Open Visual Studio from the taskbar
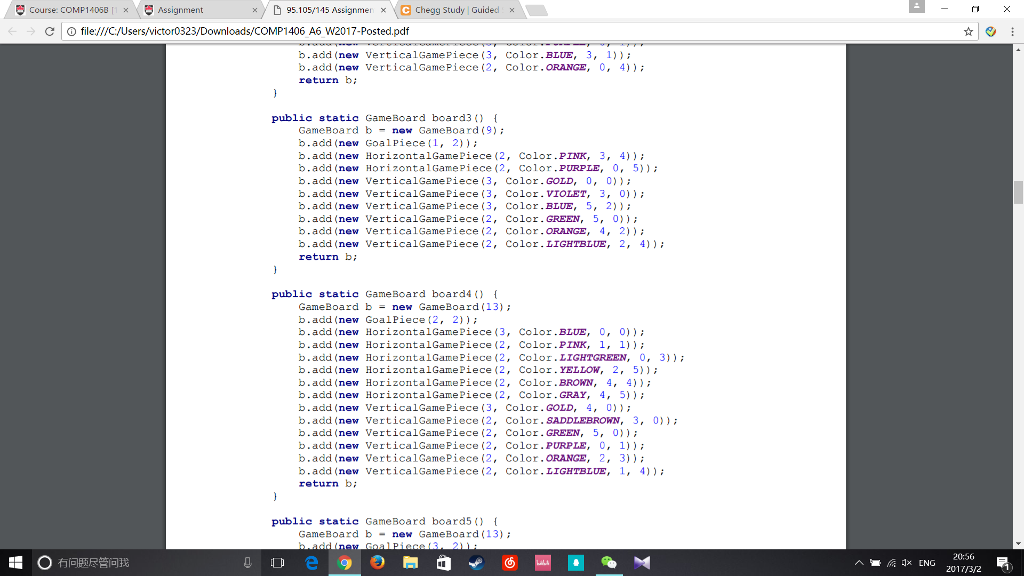Viewport: 1024px width, 576px height. [x=641, y=563]
